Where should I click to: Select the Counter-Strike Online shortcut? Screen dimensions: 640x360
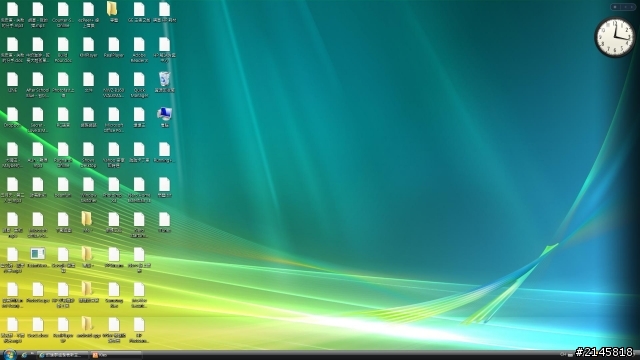pyautogui.click(x=63, y=15)
